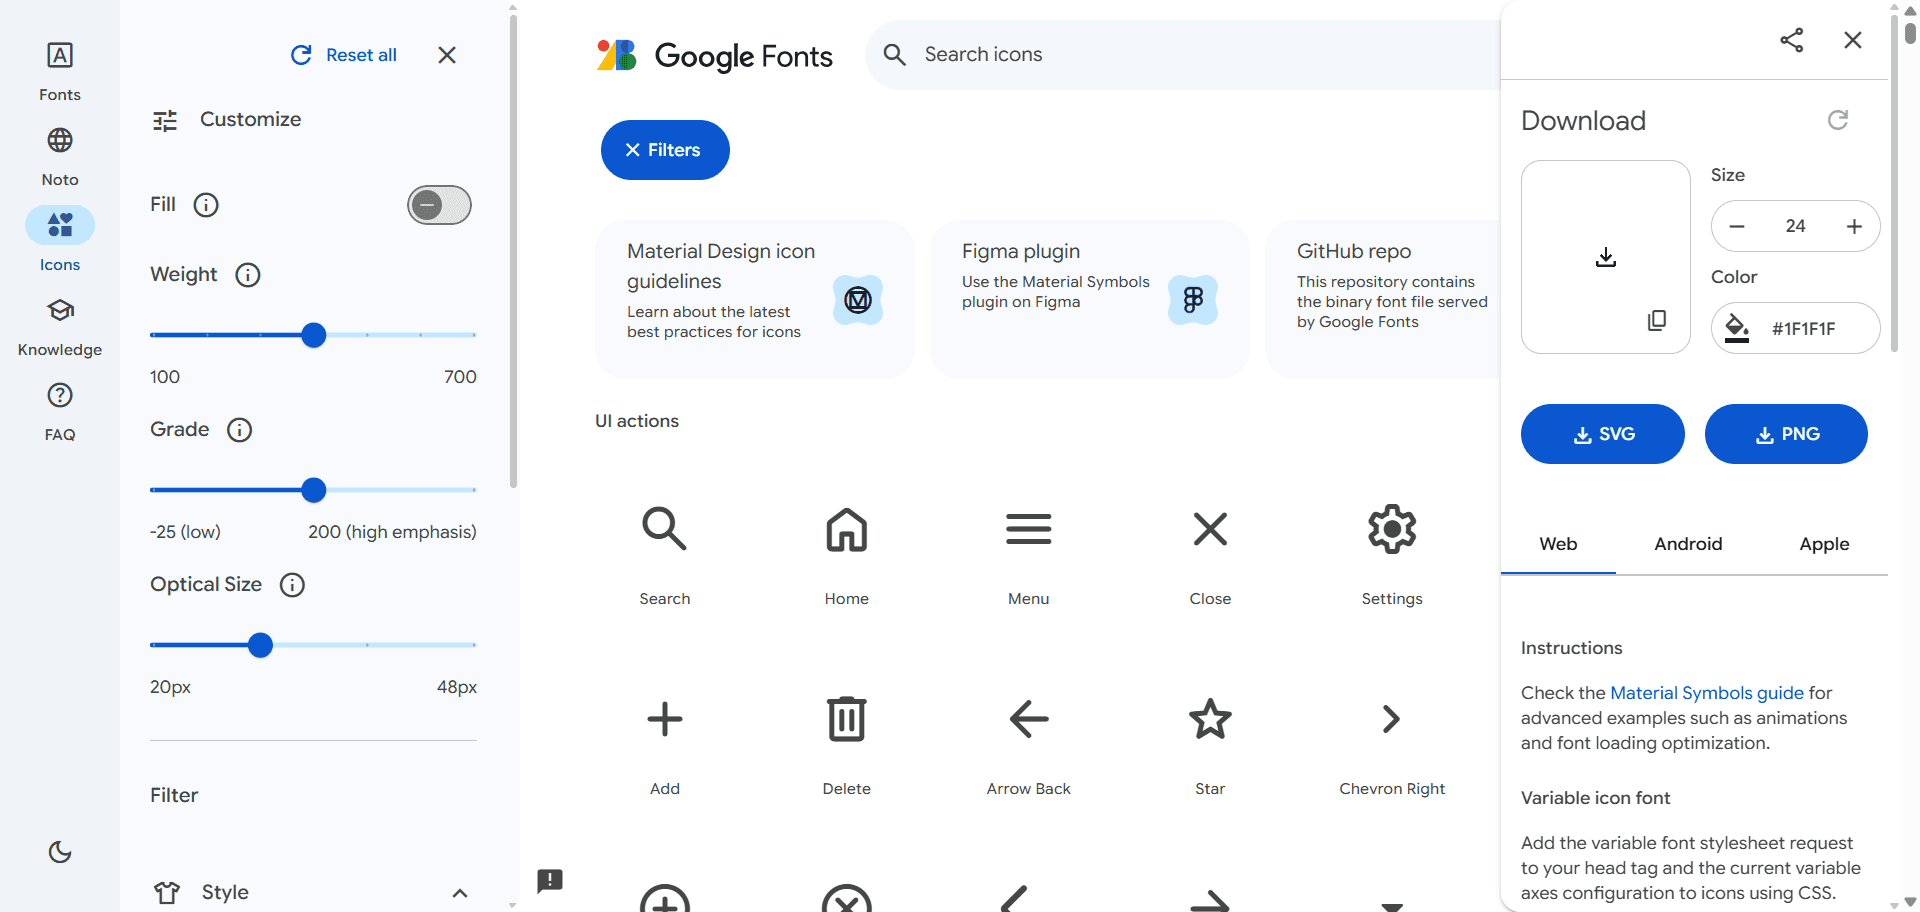Screen dimensions: 1920x912
Task: Open Material Design icon guidelines card
Action: [755, 299]
